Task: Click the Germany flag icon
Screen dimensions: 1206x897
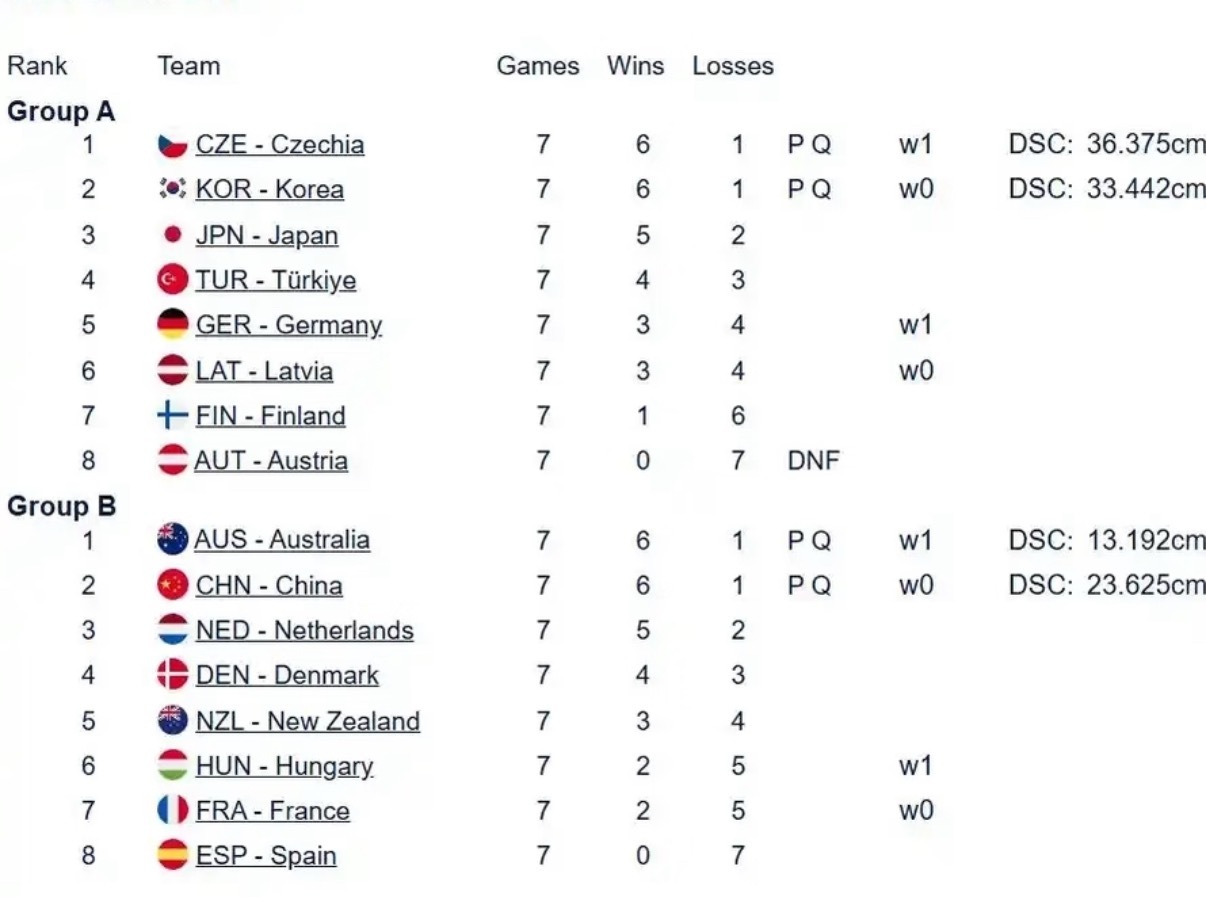Action: pyautogui.click(x=173, y=325)
